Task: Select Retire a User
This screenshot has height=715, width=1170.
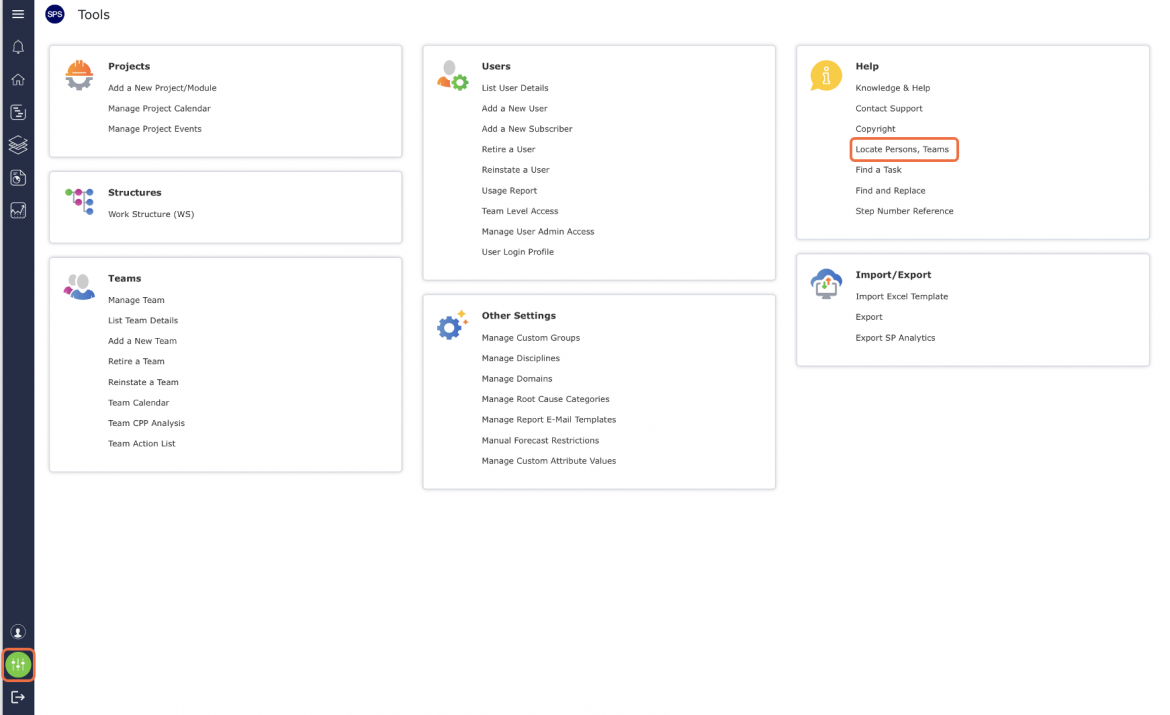Action: pos(508,149)
